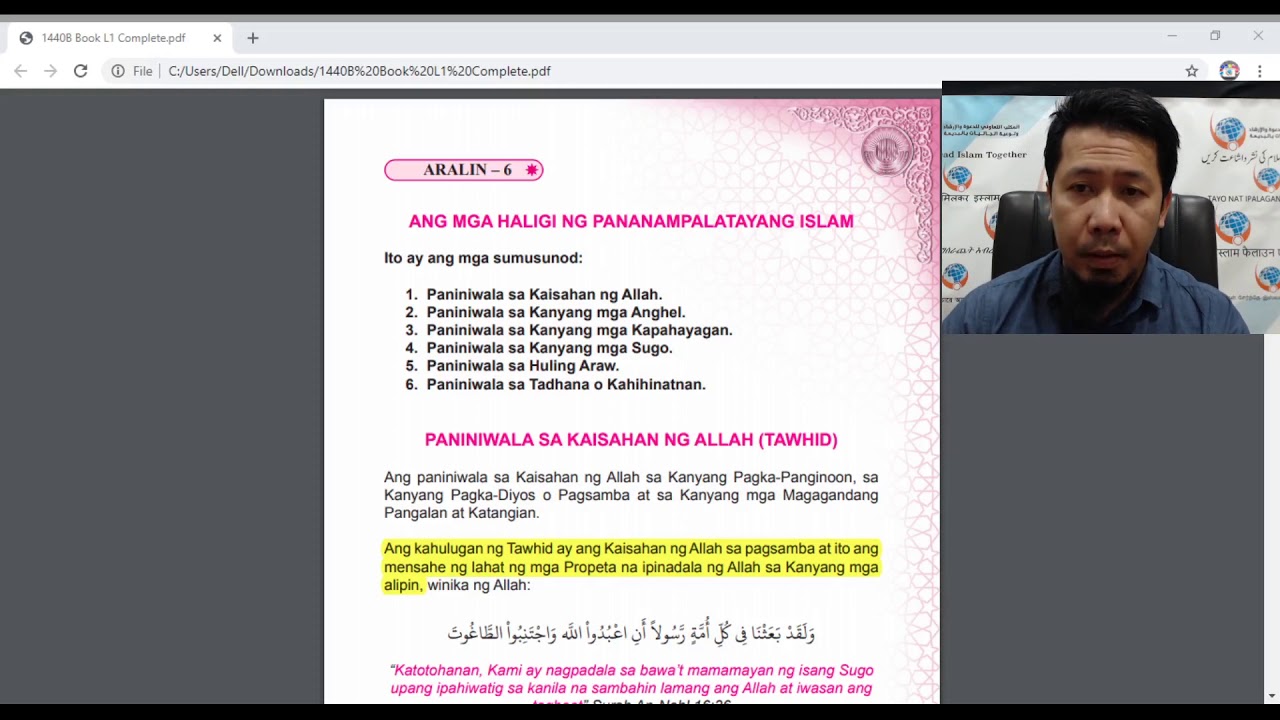The height and width of the screenshot is (720, 1280).
Task: Click heading PANINIWALA SA KAISAHAN NG ALLAH (TAWHID)
Action: (631, 439)
